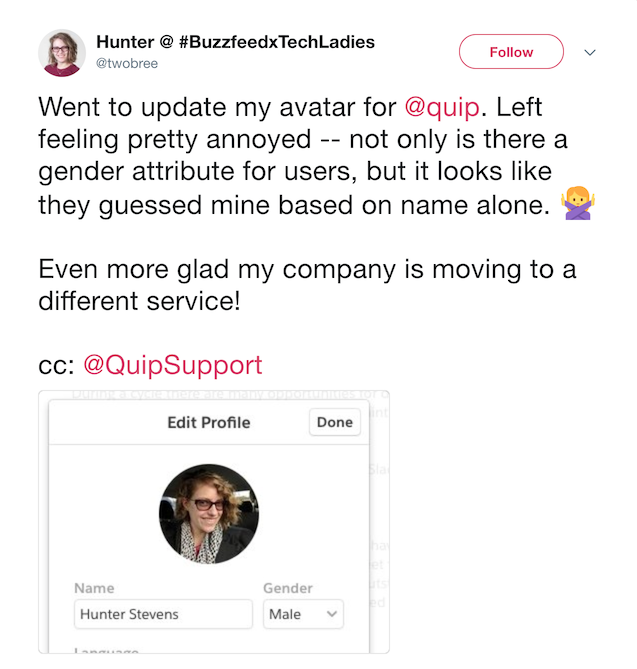637x669 pixels.
Task: Click the Edit Profile dialog title
Action: (209, 422)
